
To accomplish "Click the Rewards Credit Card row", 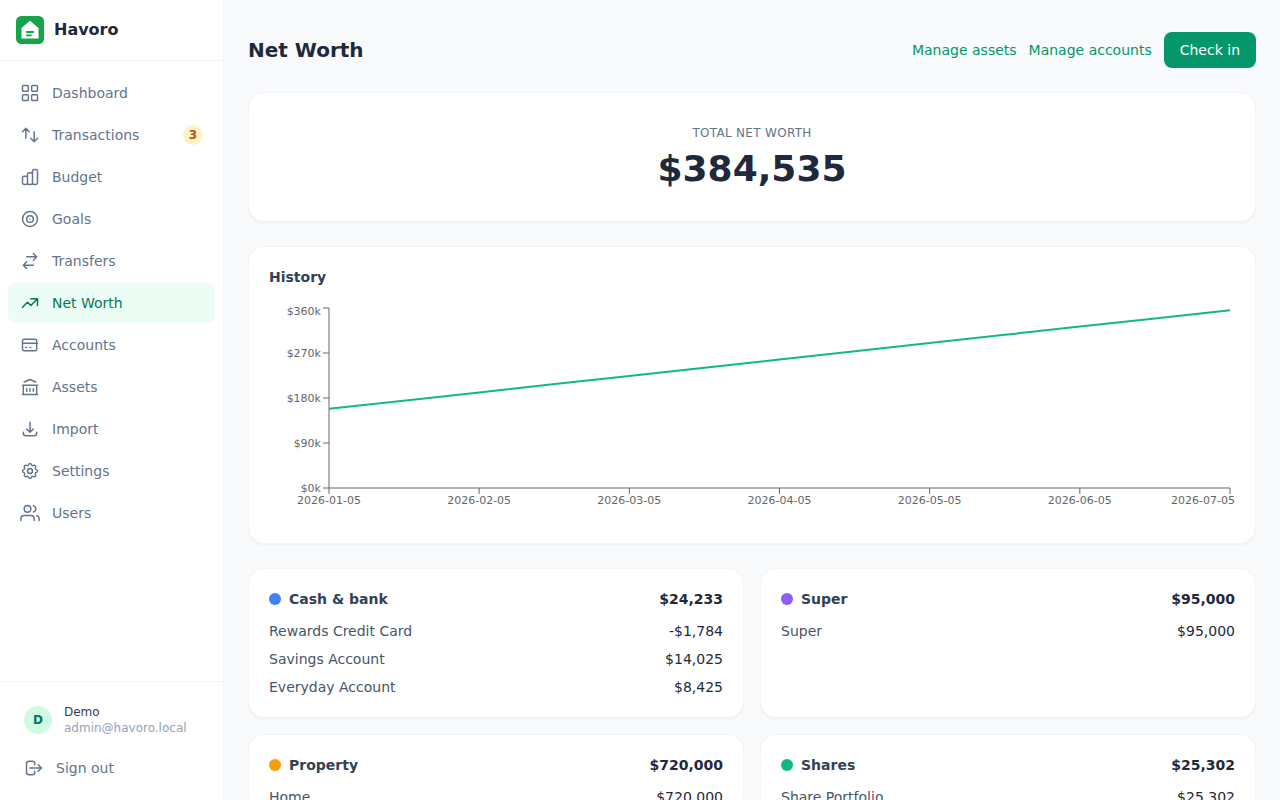I will (496, 631).
